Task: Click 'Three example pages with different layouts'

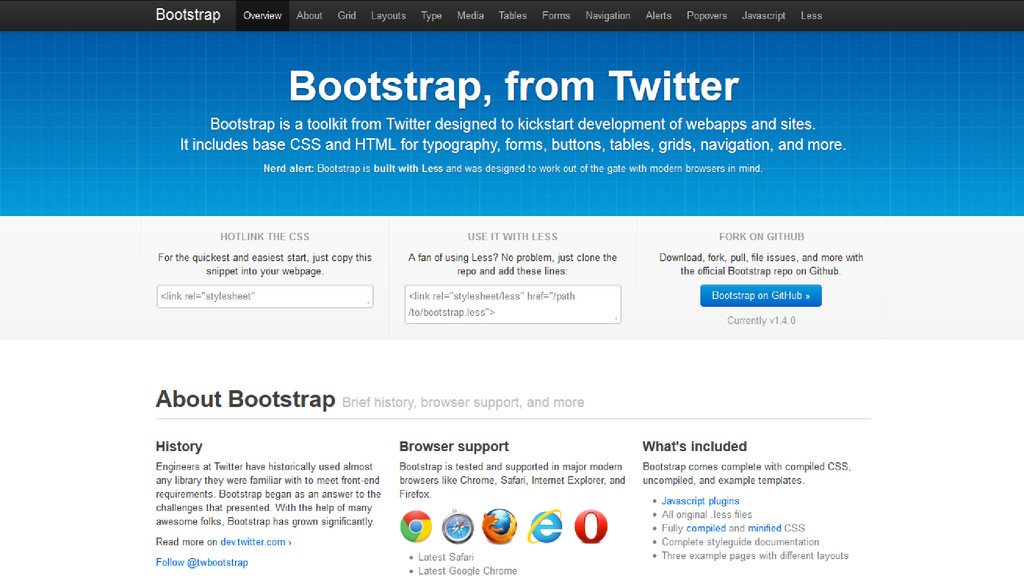Action: click(755, 556)
